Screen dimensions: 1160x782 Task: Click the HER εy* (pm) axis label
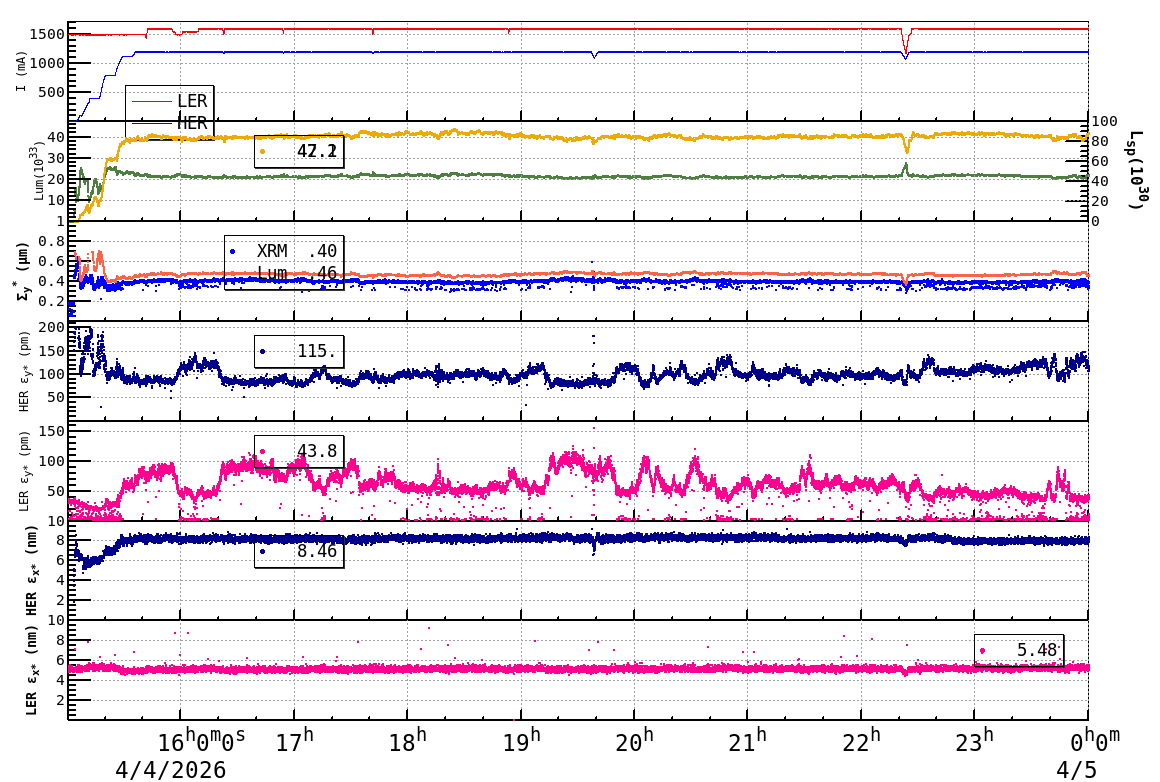pyautogui.click(x=24, y=372)
